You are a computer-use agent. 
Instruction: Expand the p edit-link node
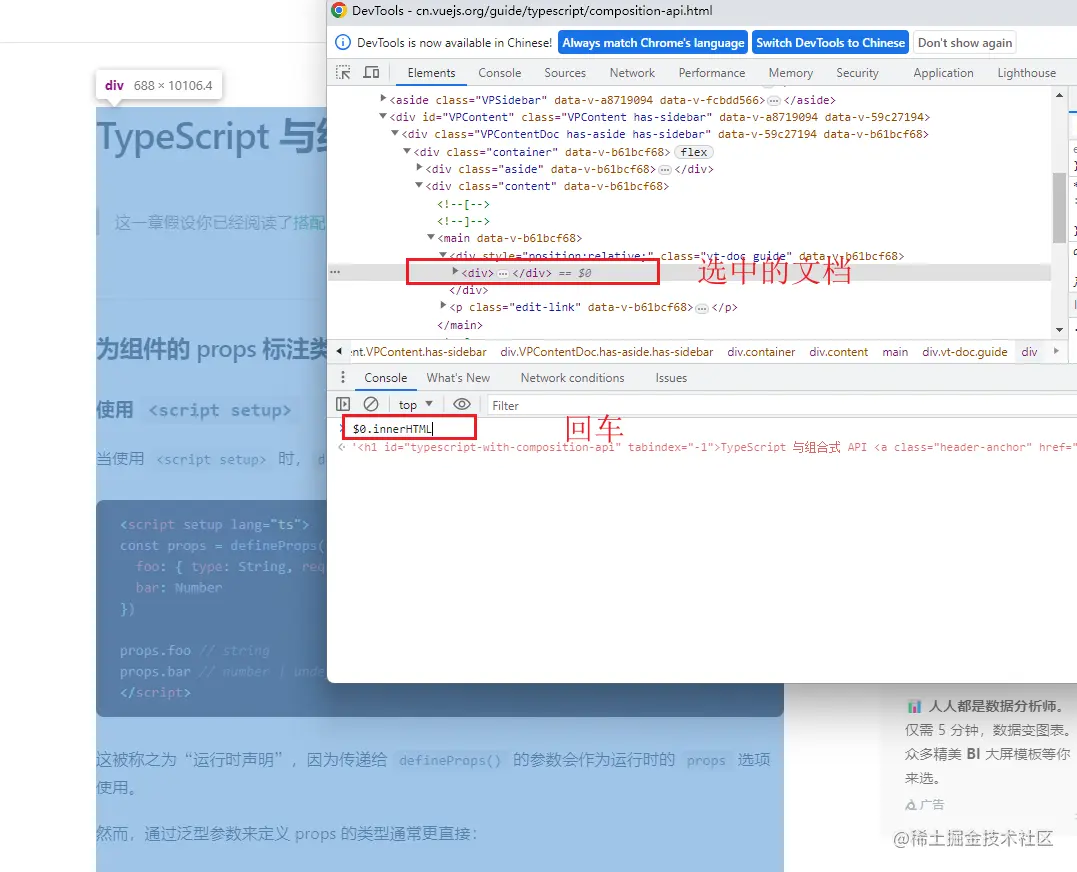(443, 306)
